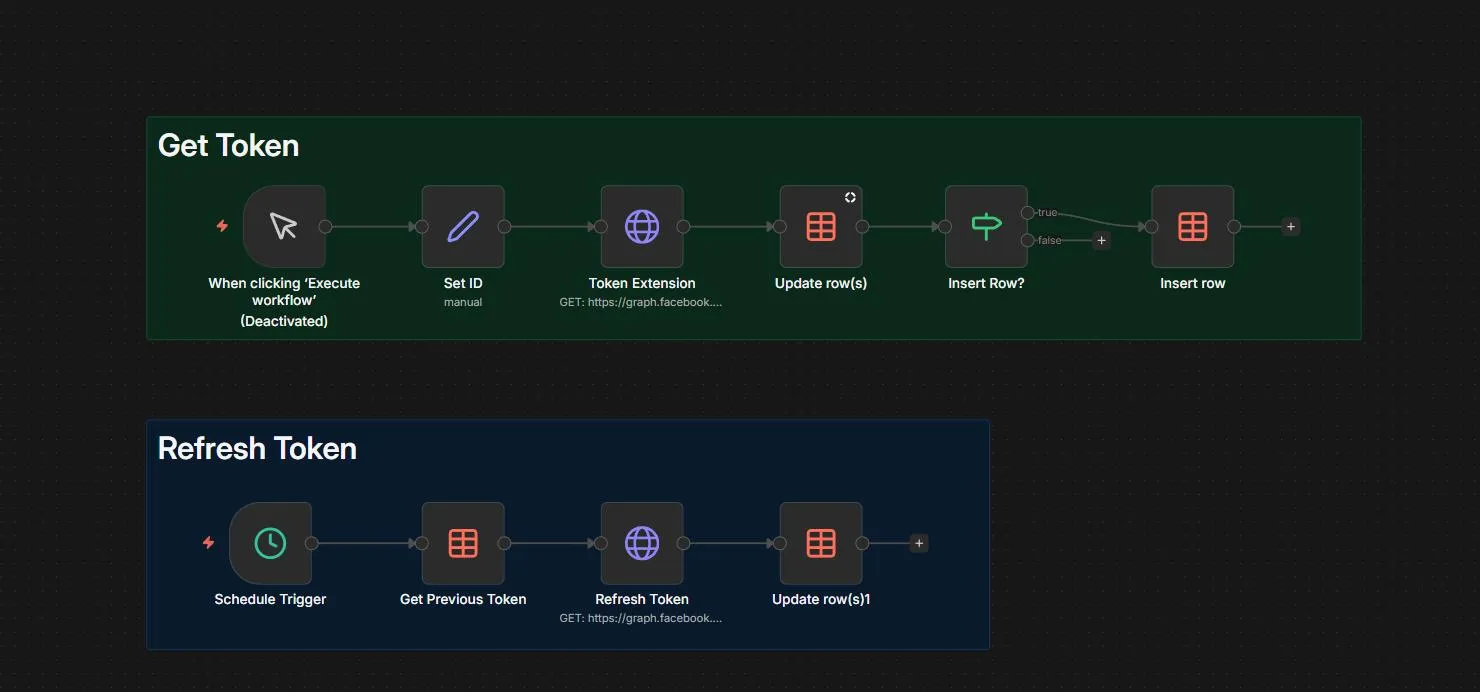This screenshot has height=692, width=1480.
Task: Open the Schedule Trigger clock node
Action: click(270, 544)
